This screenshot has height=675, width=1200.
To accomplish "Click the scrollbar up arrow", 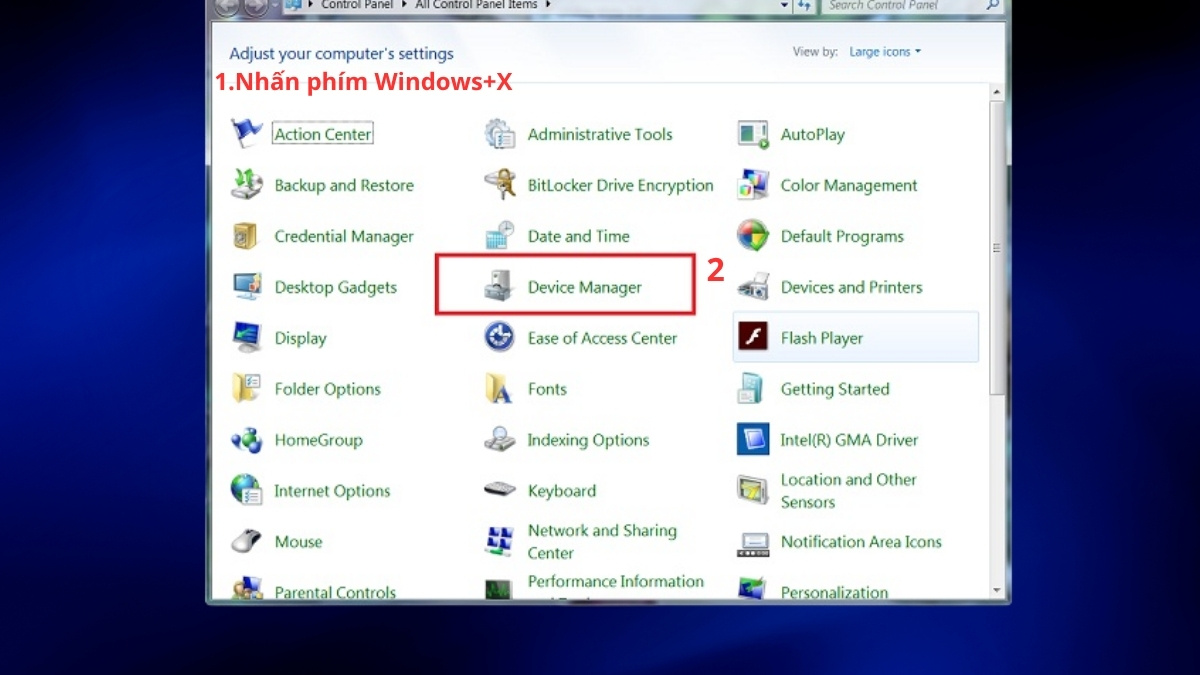I will (x=996, y=93).
